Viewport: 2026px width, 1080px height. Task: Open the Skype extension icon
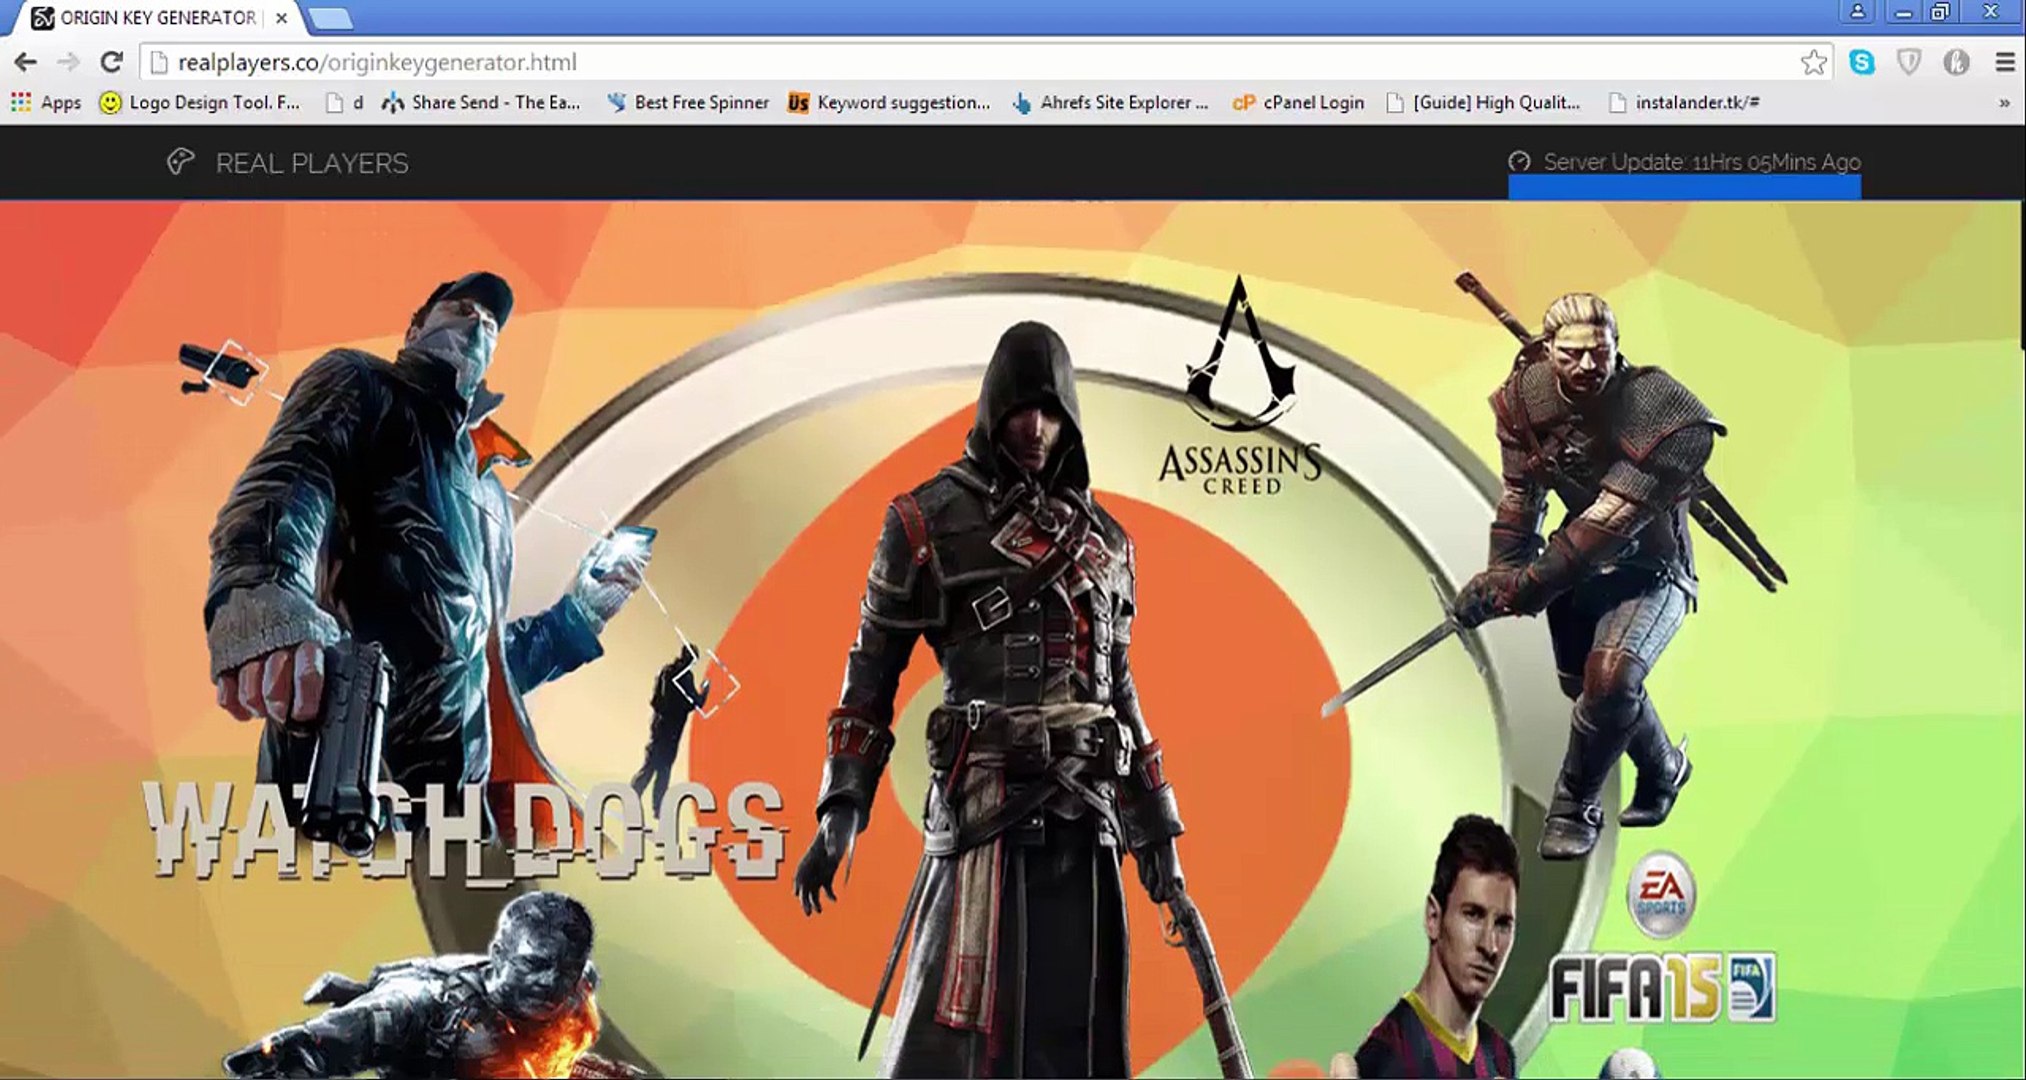pos(1862,62)
